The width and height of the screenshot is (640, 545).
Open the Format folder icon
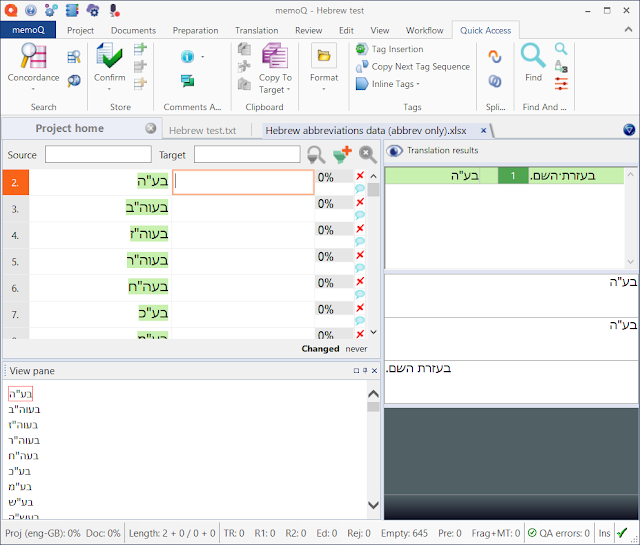324,55
